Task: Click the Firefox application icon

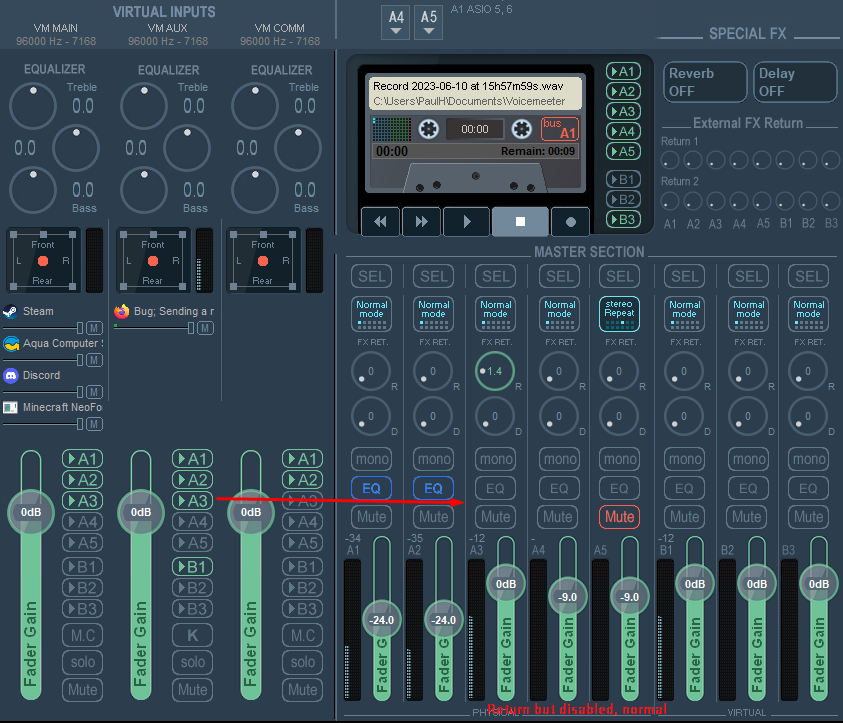Action: pos(122,311)
